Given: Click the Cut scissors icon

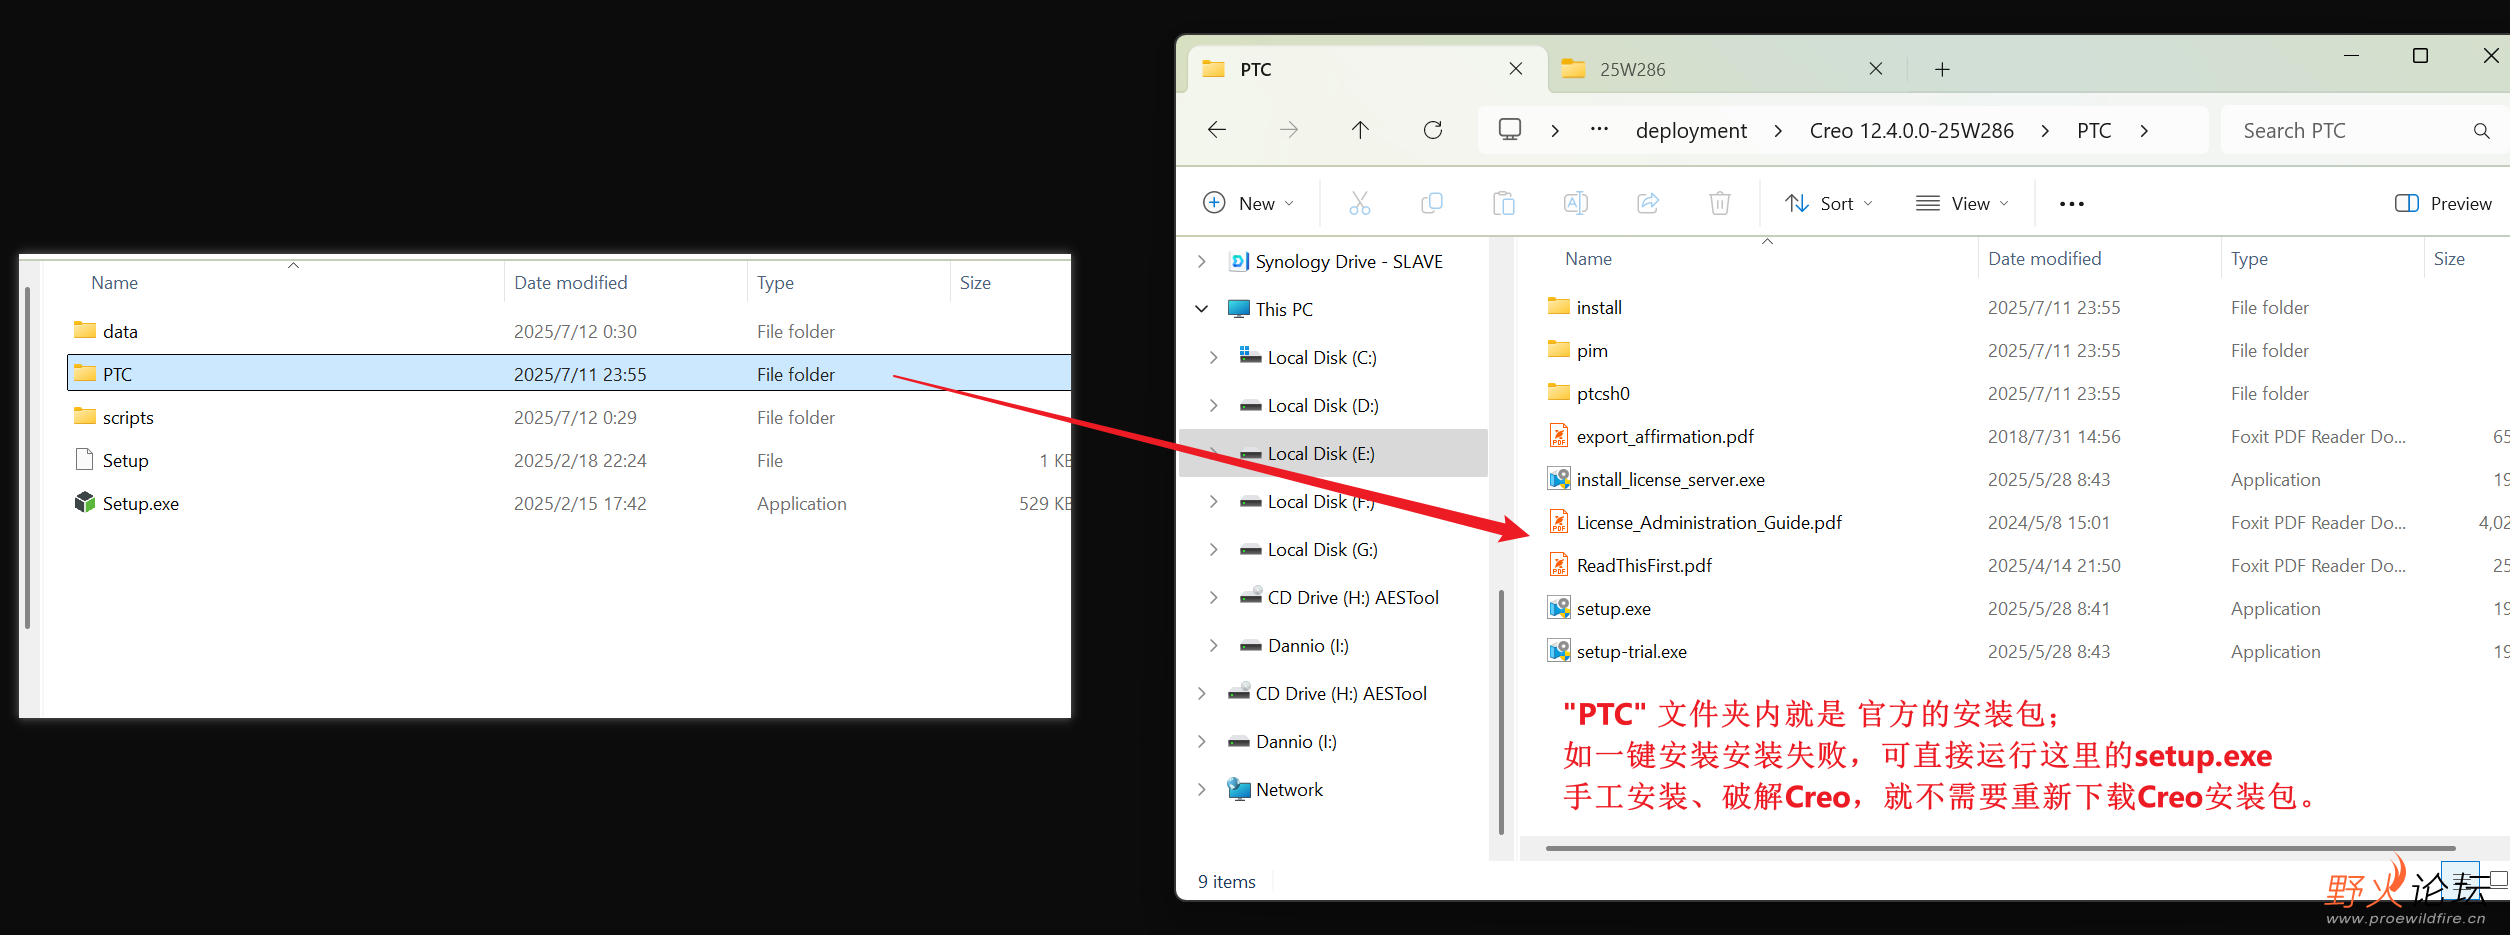Looking at the screenshot, I should (1360, 203).
